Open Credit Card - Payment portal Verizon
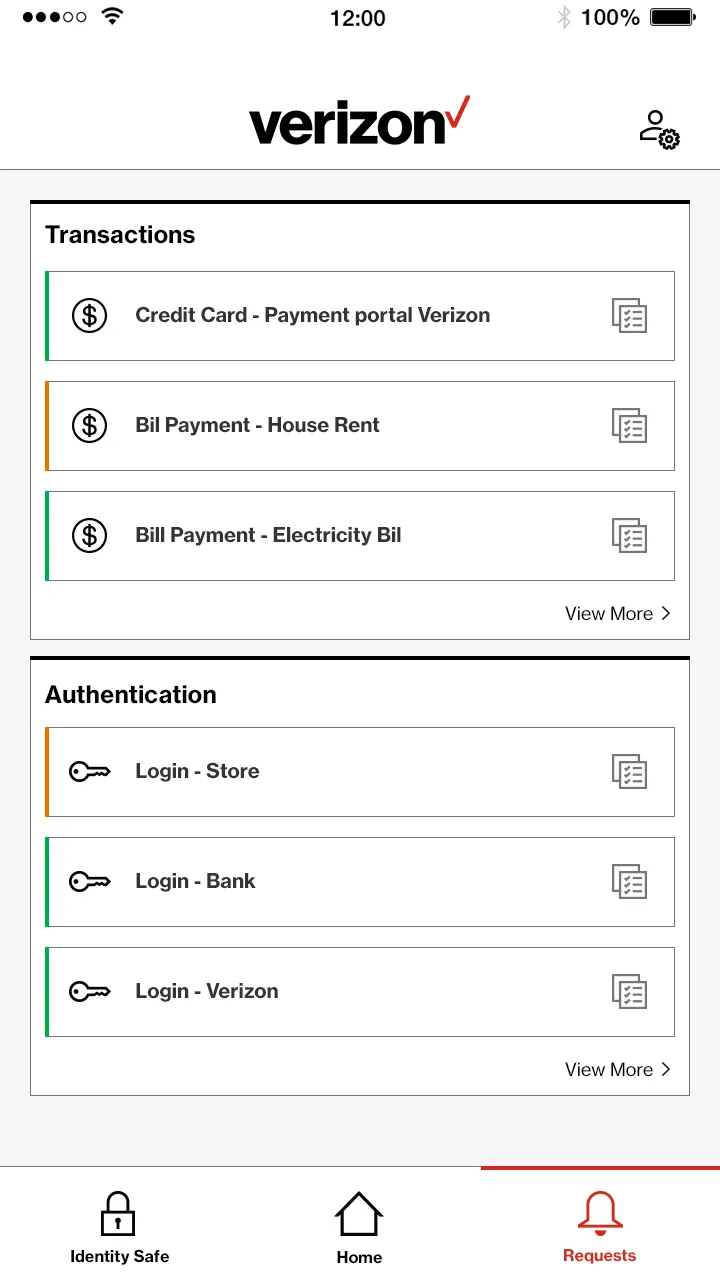This screenshot has width=720, height=1280. (313, 316)
